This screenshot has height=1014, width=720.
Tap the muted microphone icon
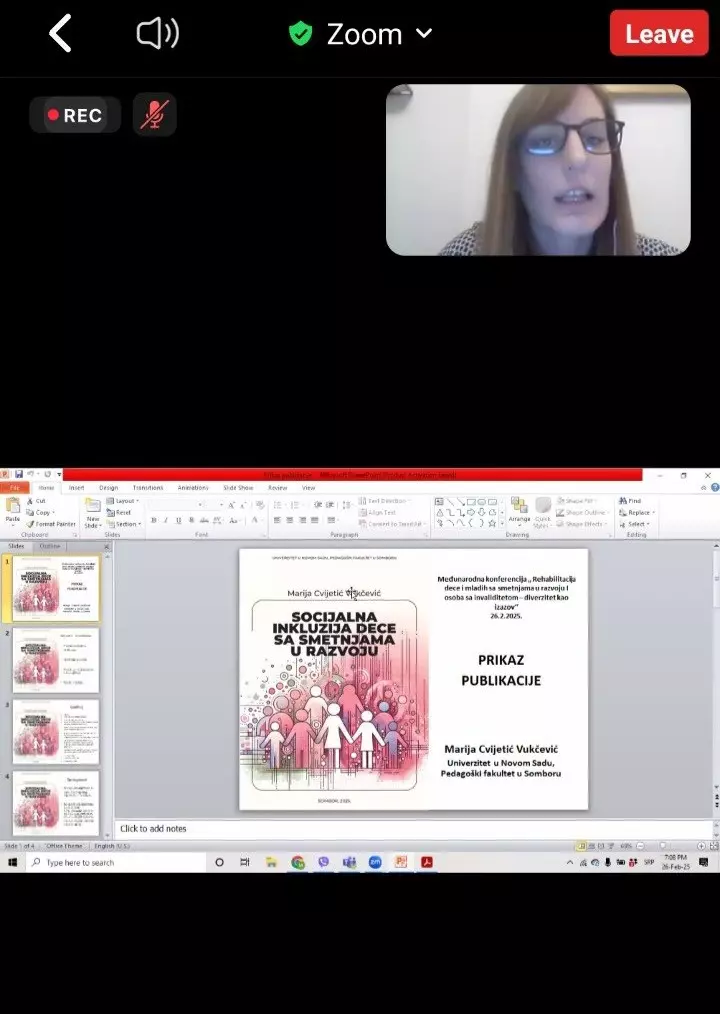point(155,115)
